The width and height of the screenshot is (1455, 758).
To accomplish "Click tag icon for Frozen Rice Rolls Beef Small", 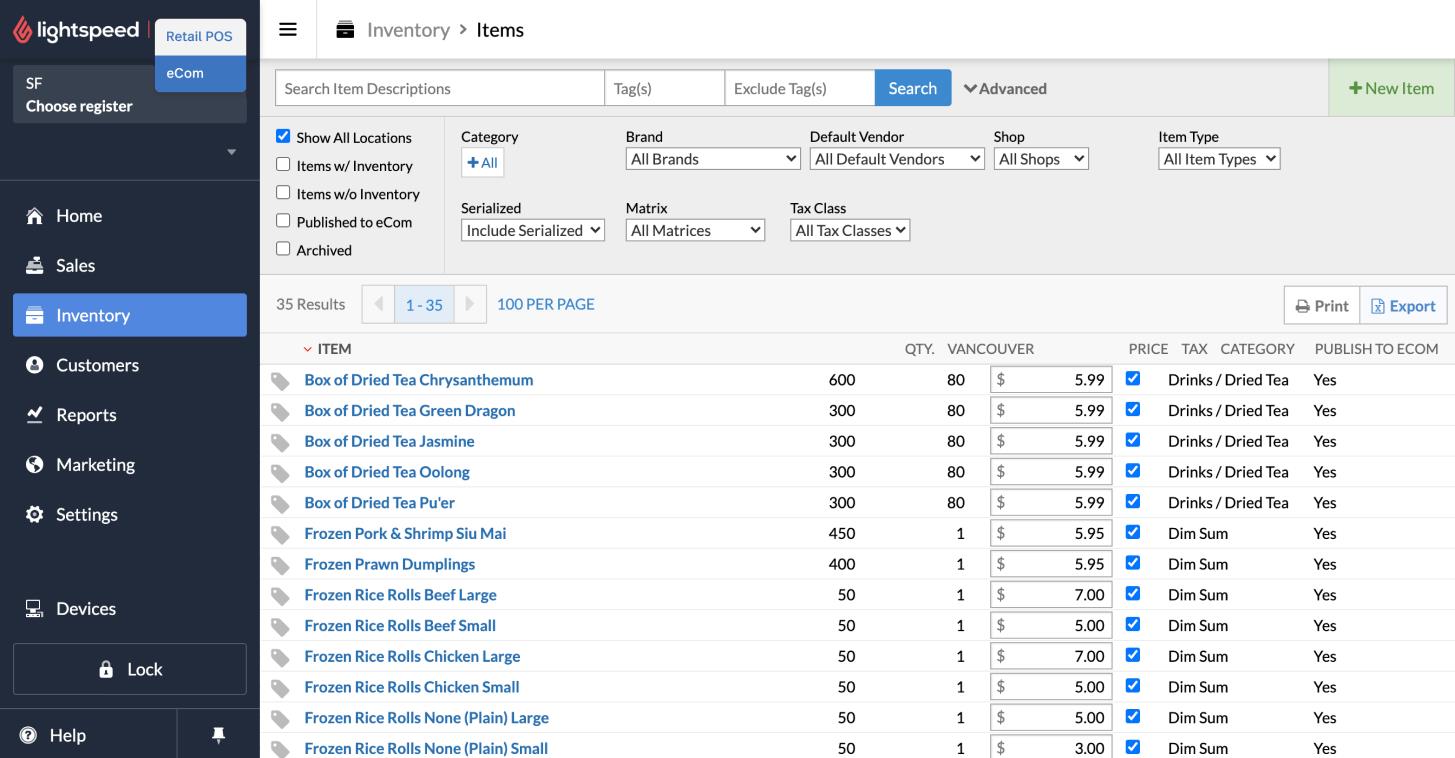I will point(281,627).
